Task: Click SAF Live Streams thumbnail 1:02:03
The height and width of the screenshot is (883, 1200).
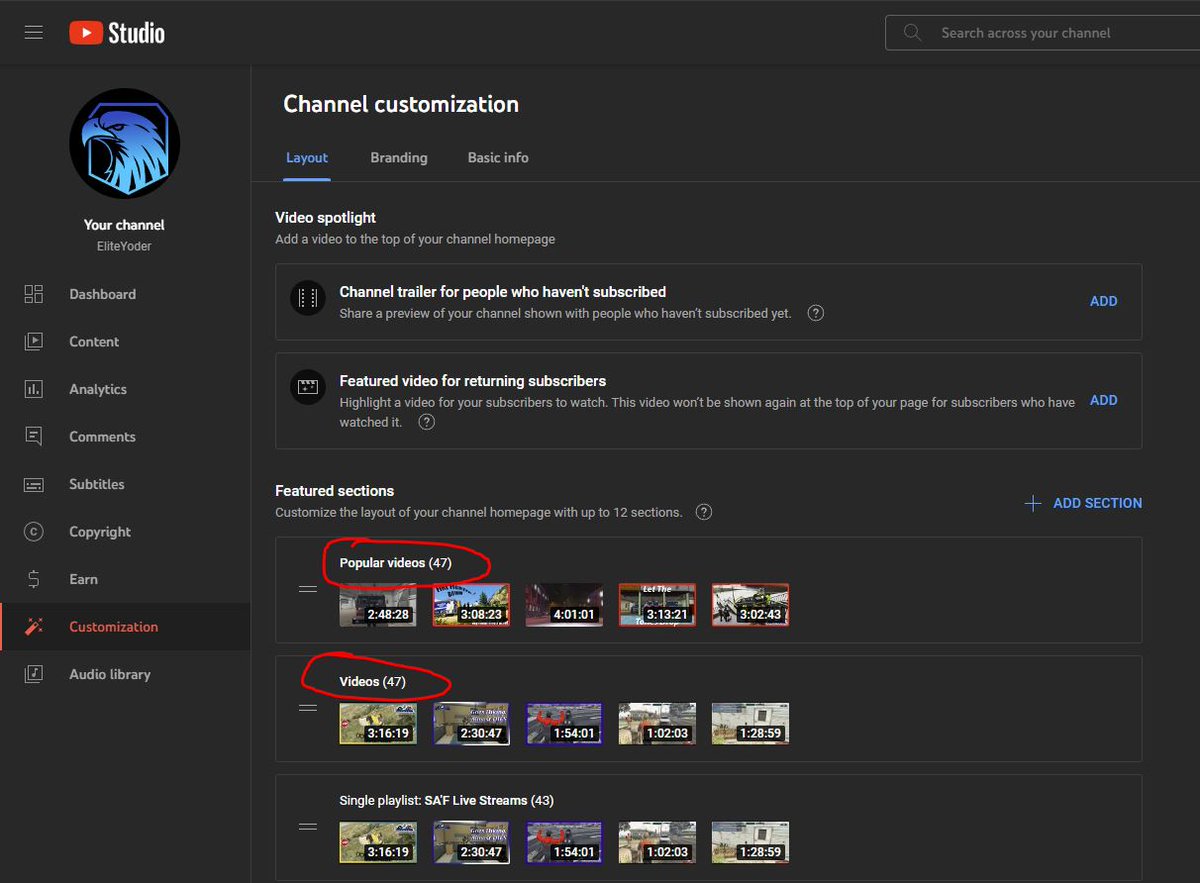Action: tap(657, 843)
